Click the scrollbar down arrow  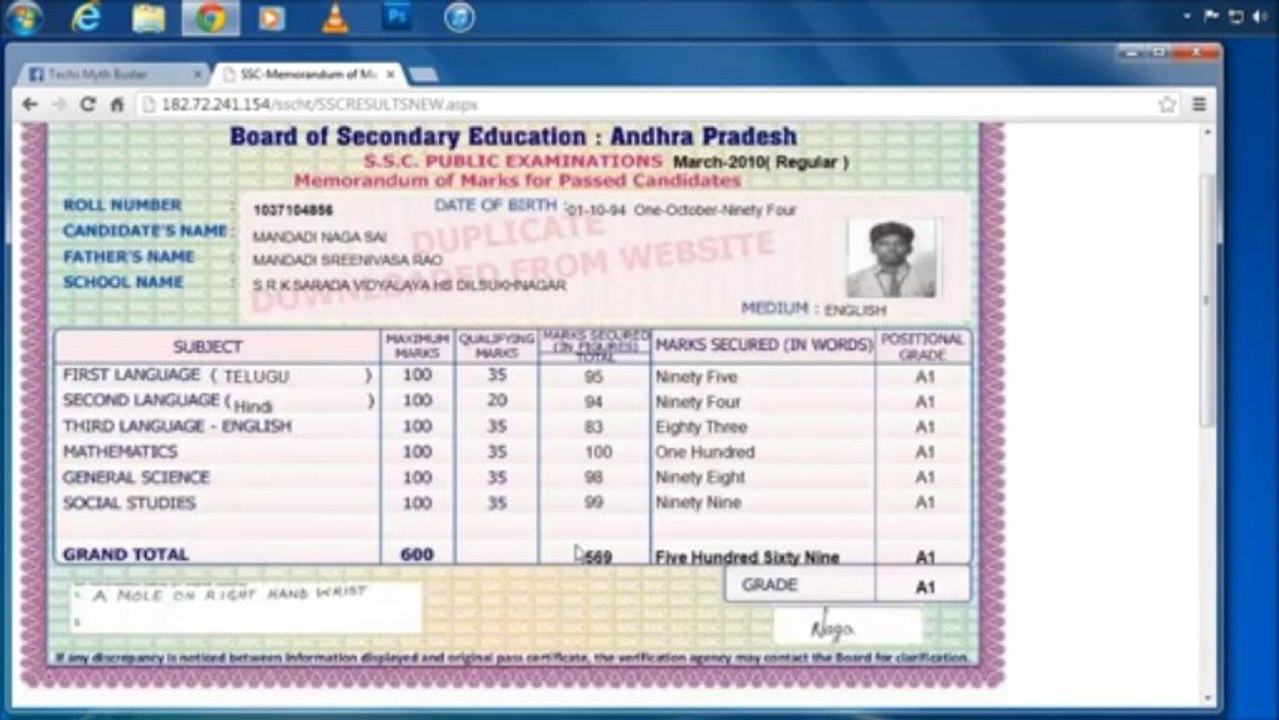[1208, 698]
